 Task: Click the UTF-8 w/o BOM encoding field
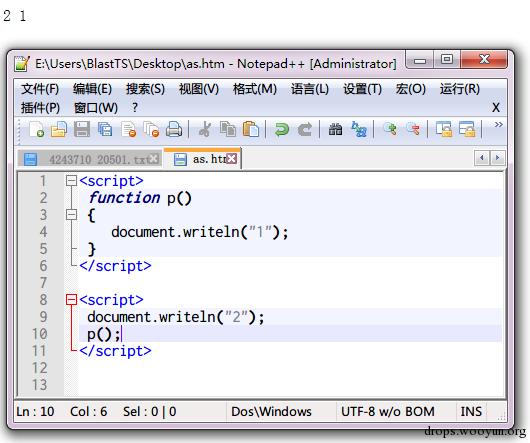tap(388, 412)
